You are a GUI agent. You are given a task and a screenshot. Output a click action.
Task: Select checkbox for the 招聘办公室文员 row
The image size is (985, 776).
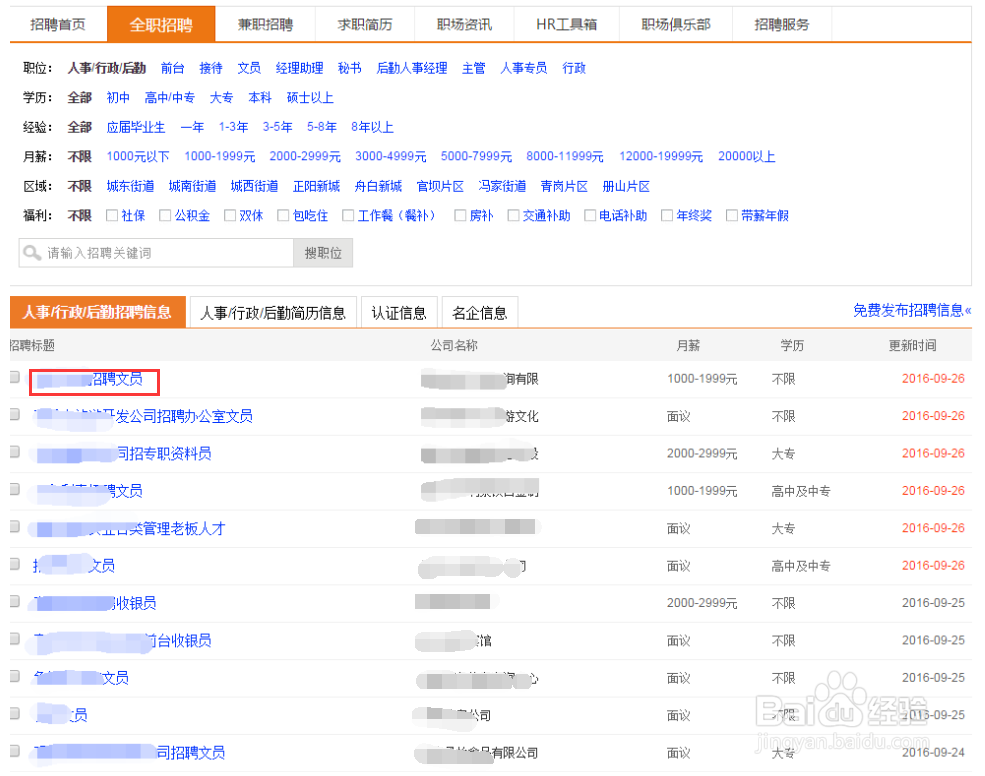(x=14, y=414)
